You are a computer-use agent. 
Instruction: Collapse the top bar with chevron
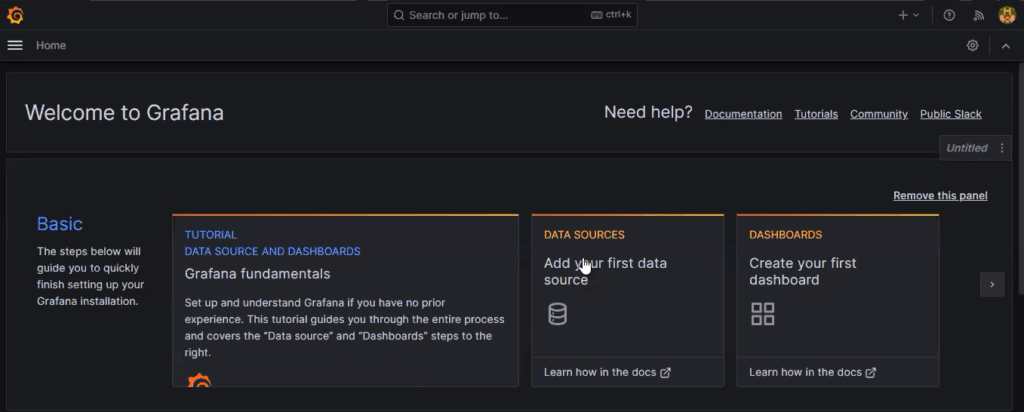click(x=1006, y=46)
